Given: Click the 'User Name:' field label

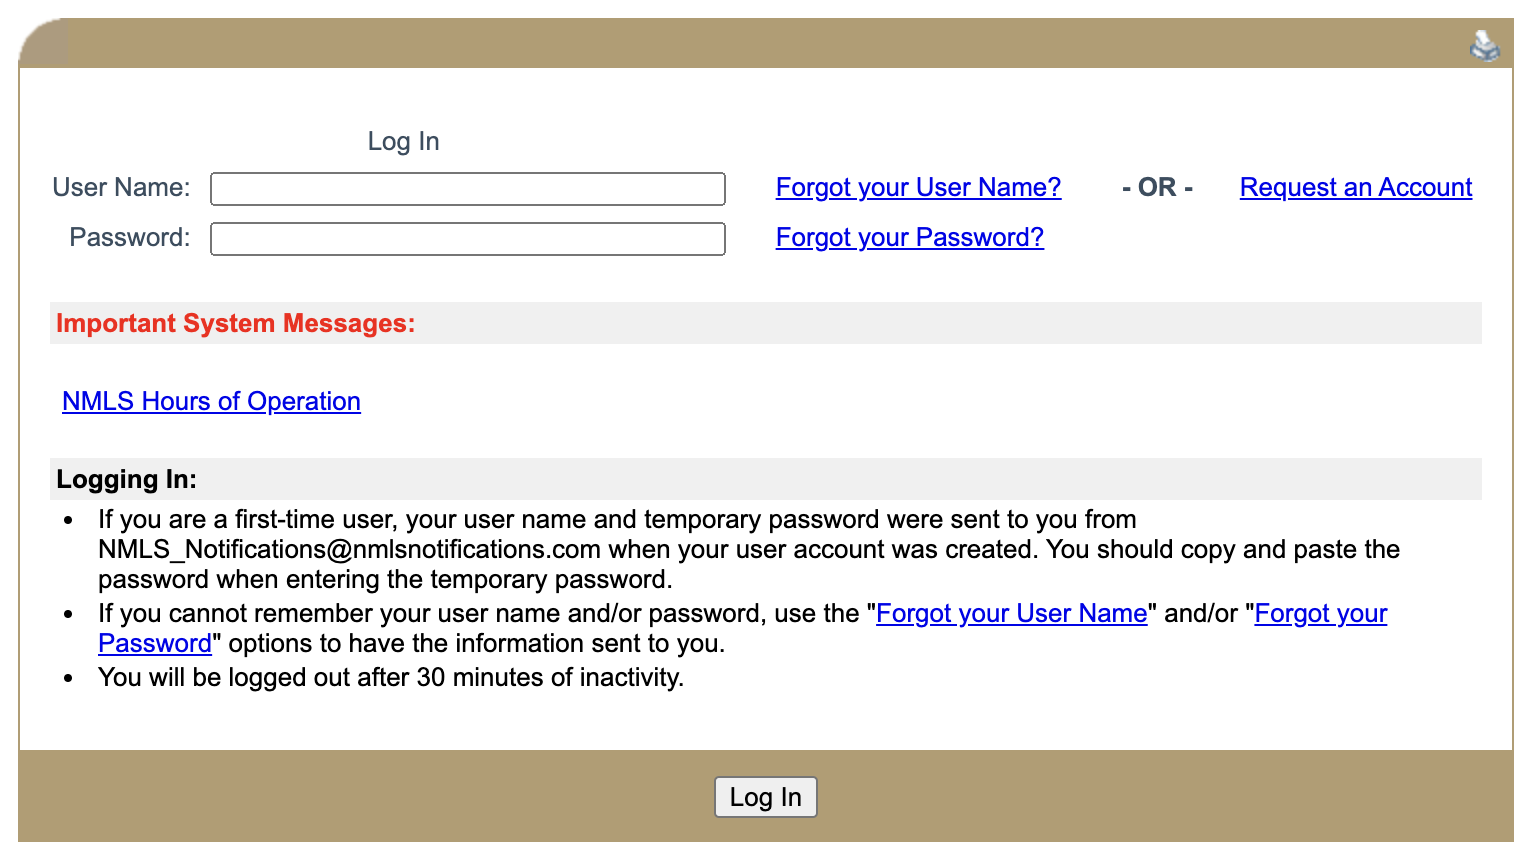Looking at the screenshot, I should (121, 188).
